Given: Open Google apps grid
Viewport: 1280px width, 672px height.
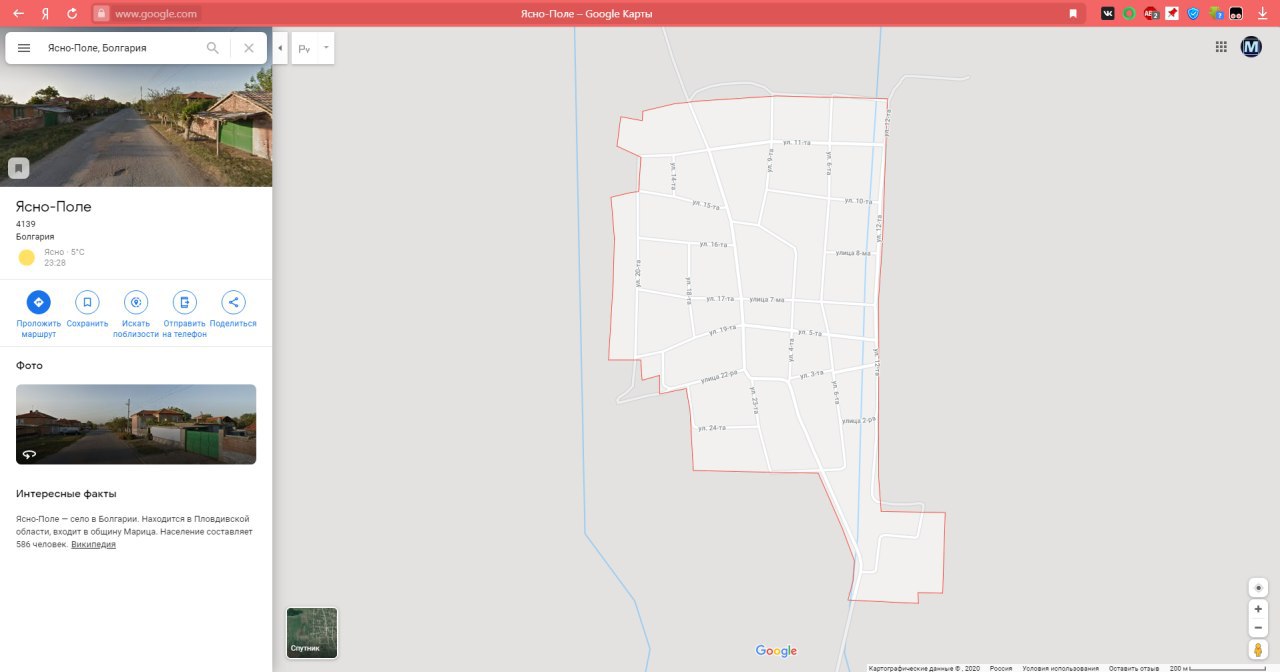Looking at the screenshot, I should tap(1221, 47).
